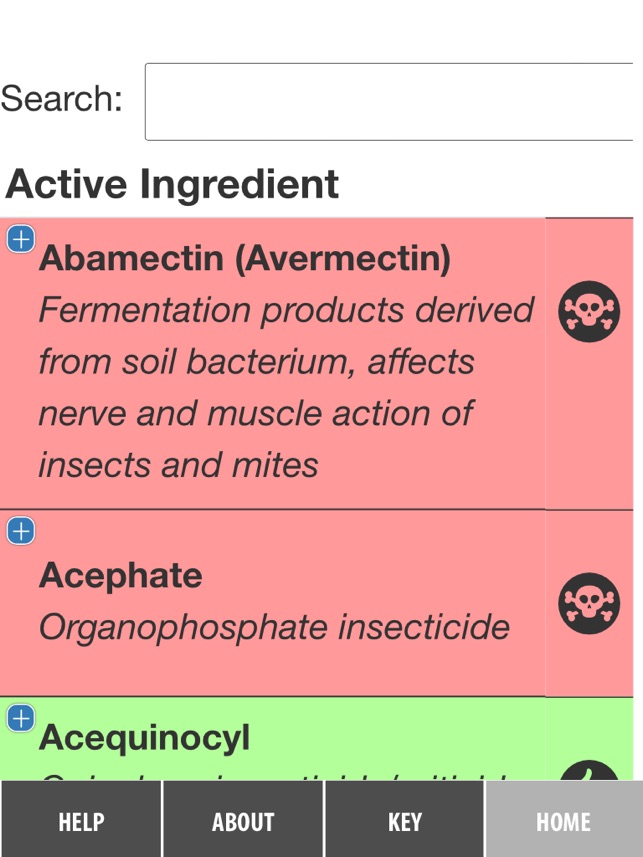Screen dimensions: 643x857
Task: Expand details for Abamectin (Avermectin)
Action: click(20, 239)
